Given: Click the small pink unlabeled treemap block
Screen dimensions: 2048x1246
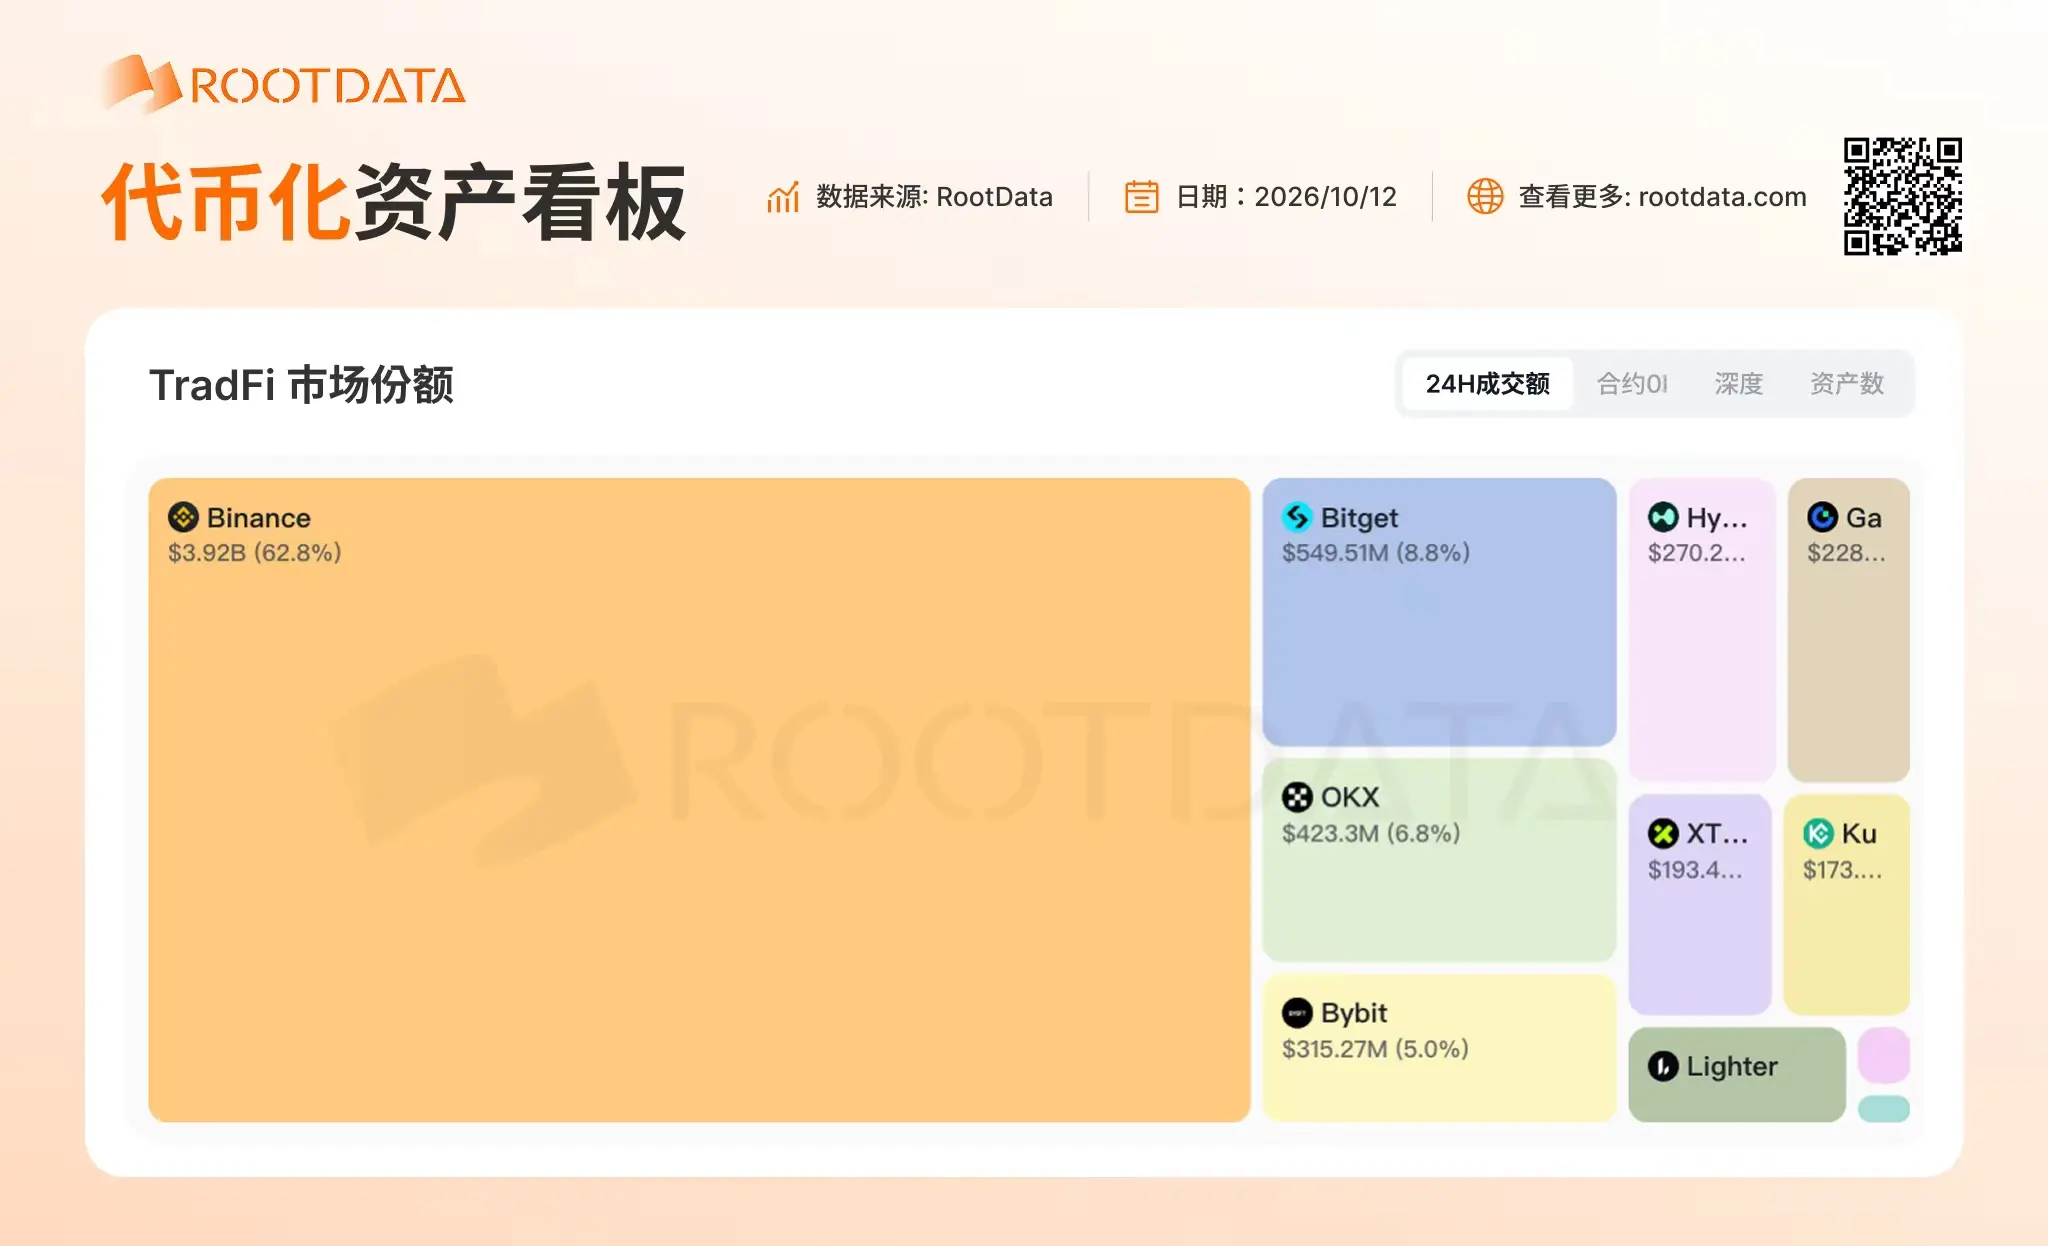Looking at the screenshot, I should [1884, 1055].
